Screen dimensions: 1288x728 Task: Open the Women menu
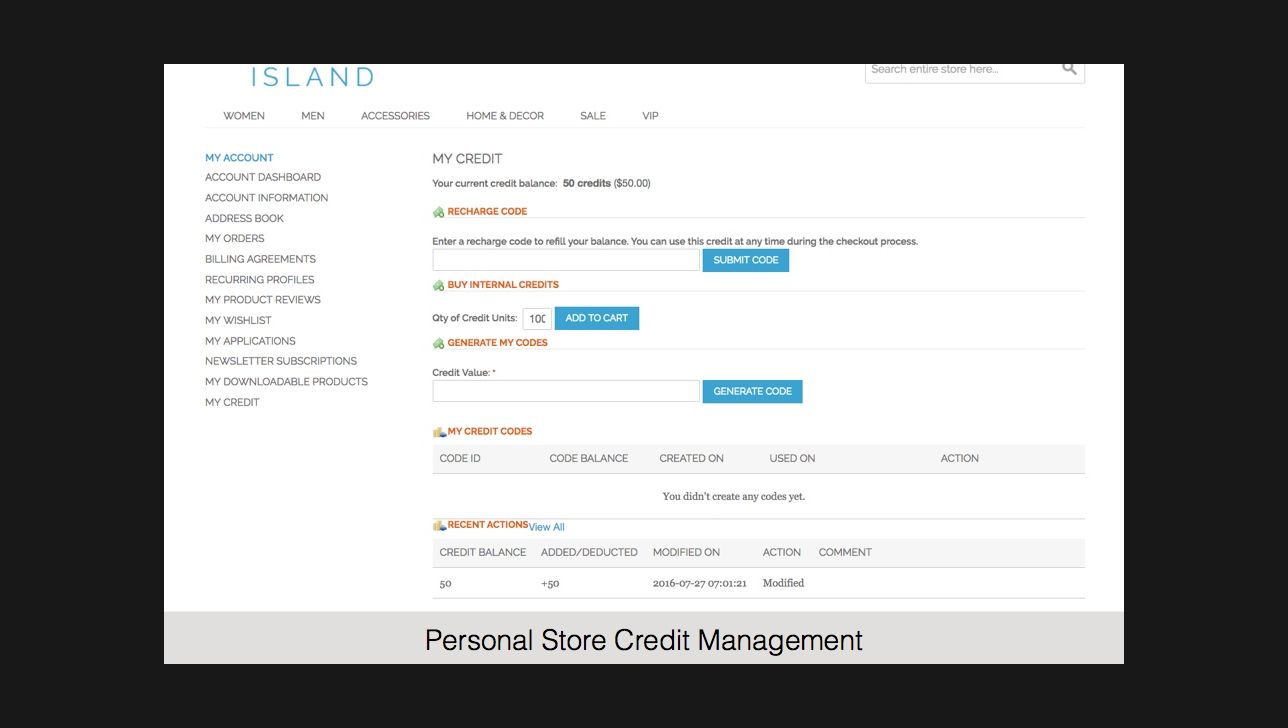[x=244, y=116]
